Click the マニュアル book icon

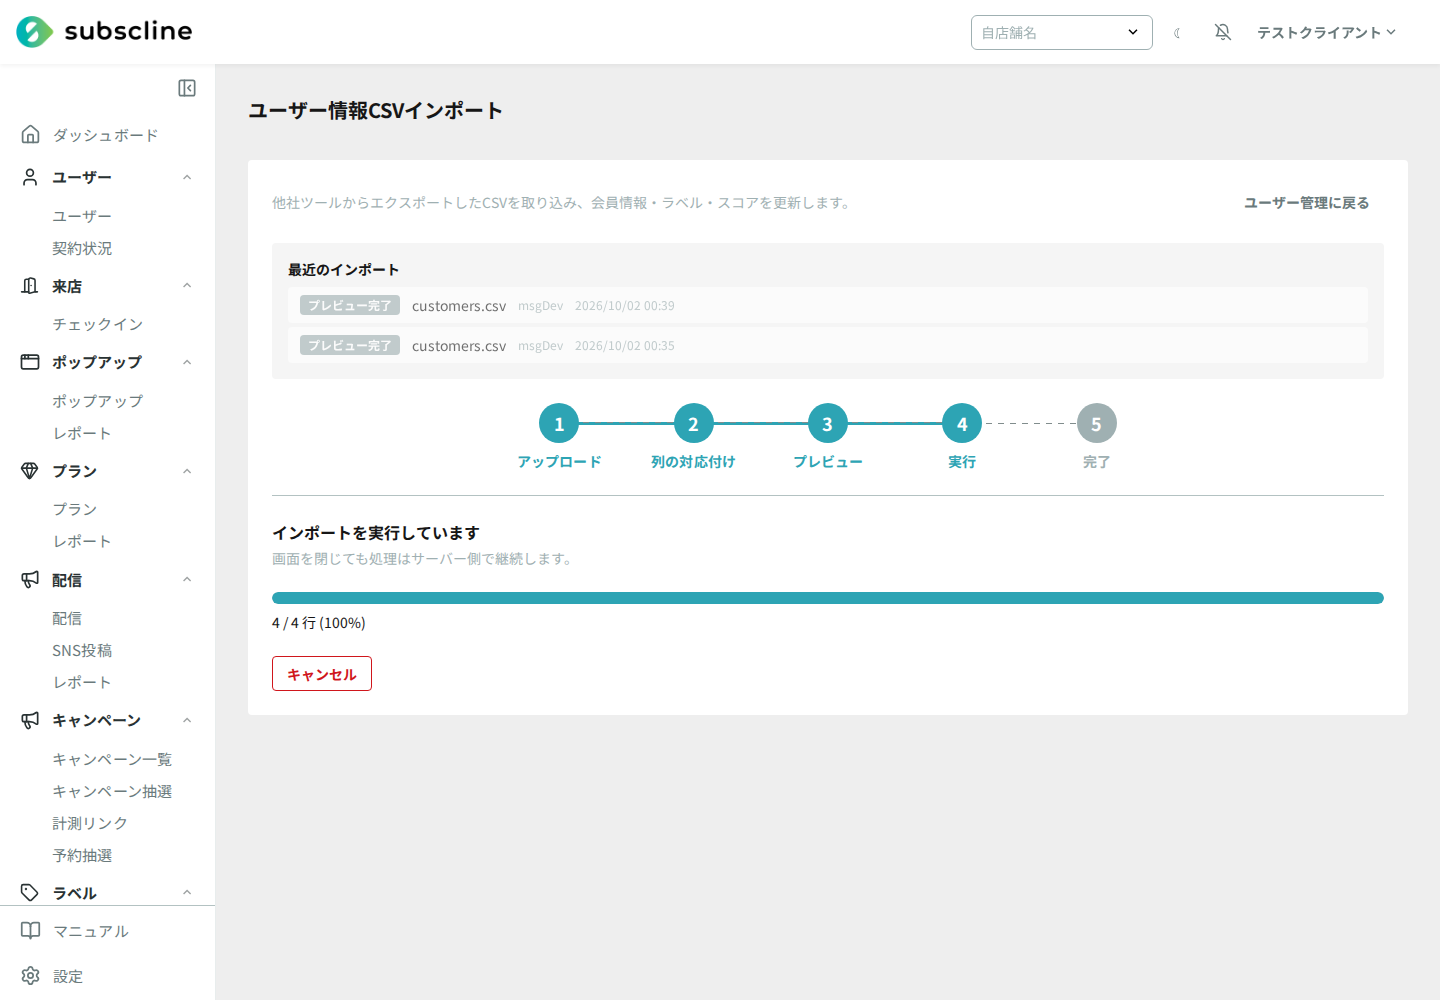(x=30, y=931)
